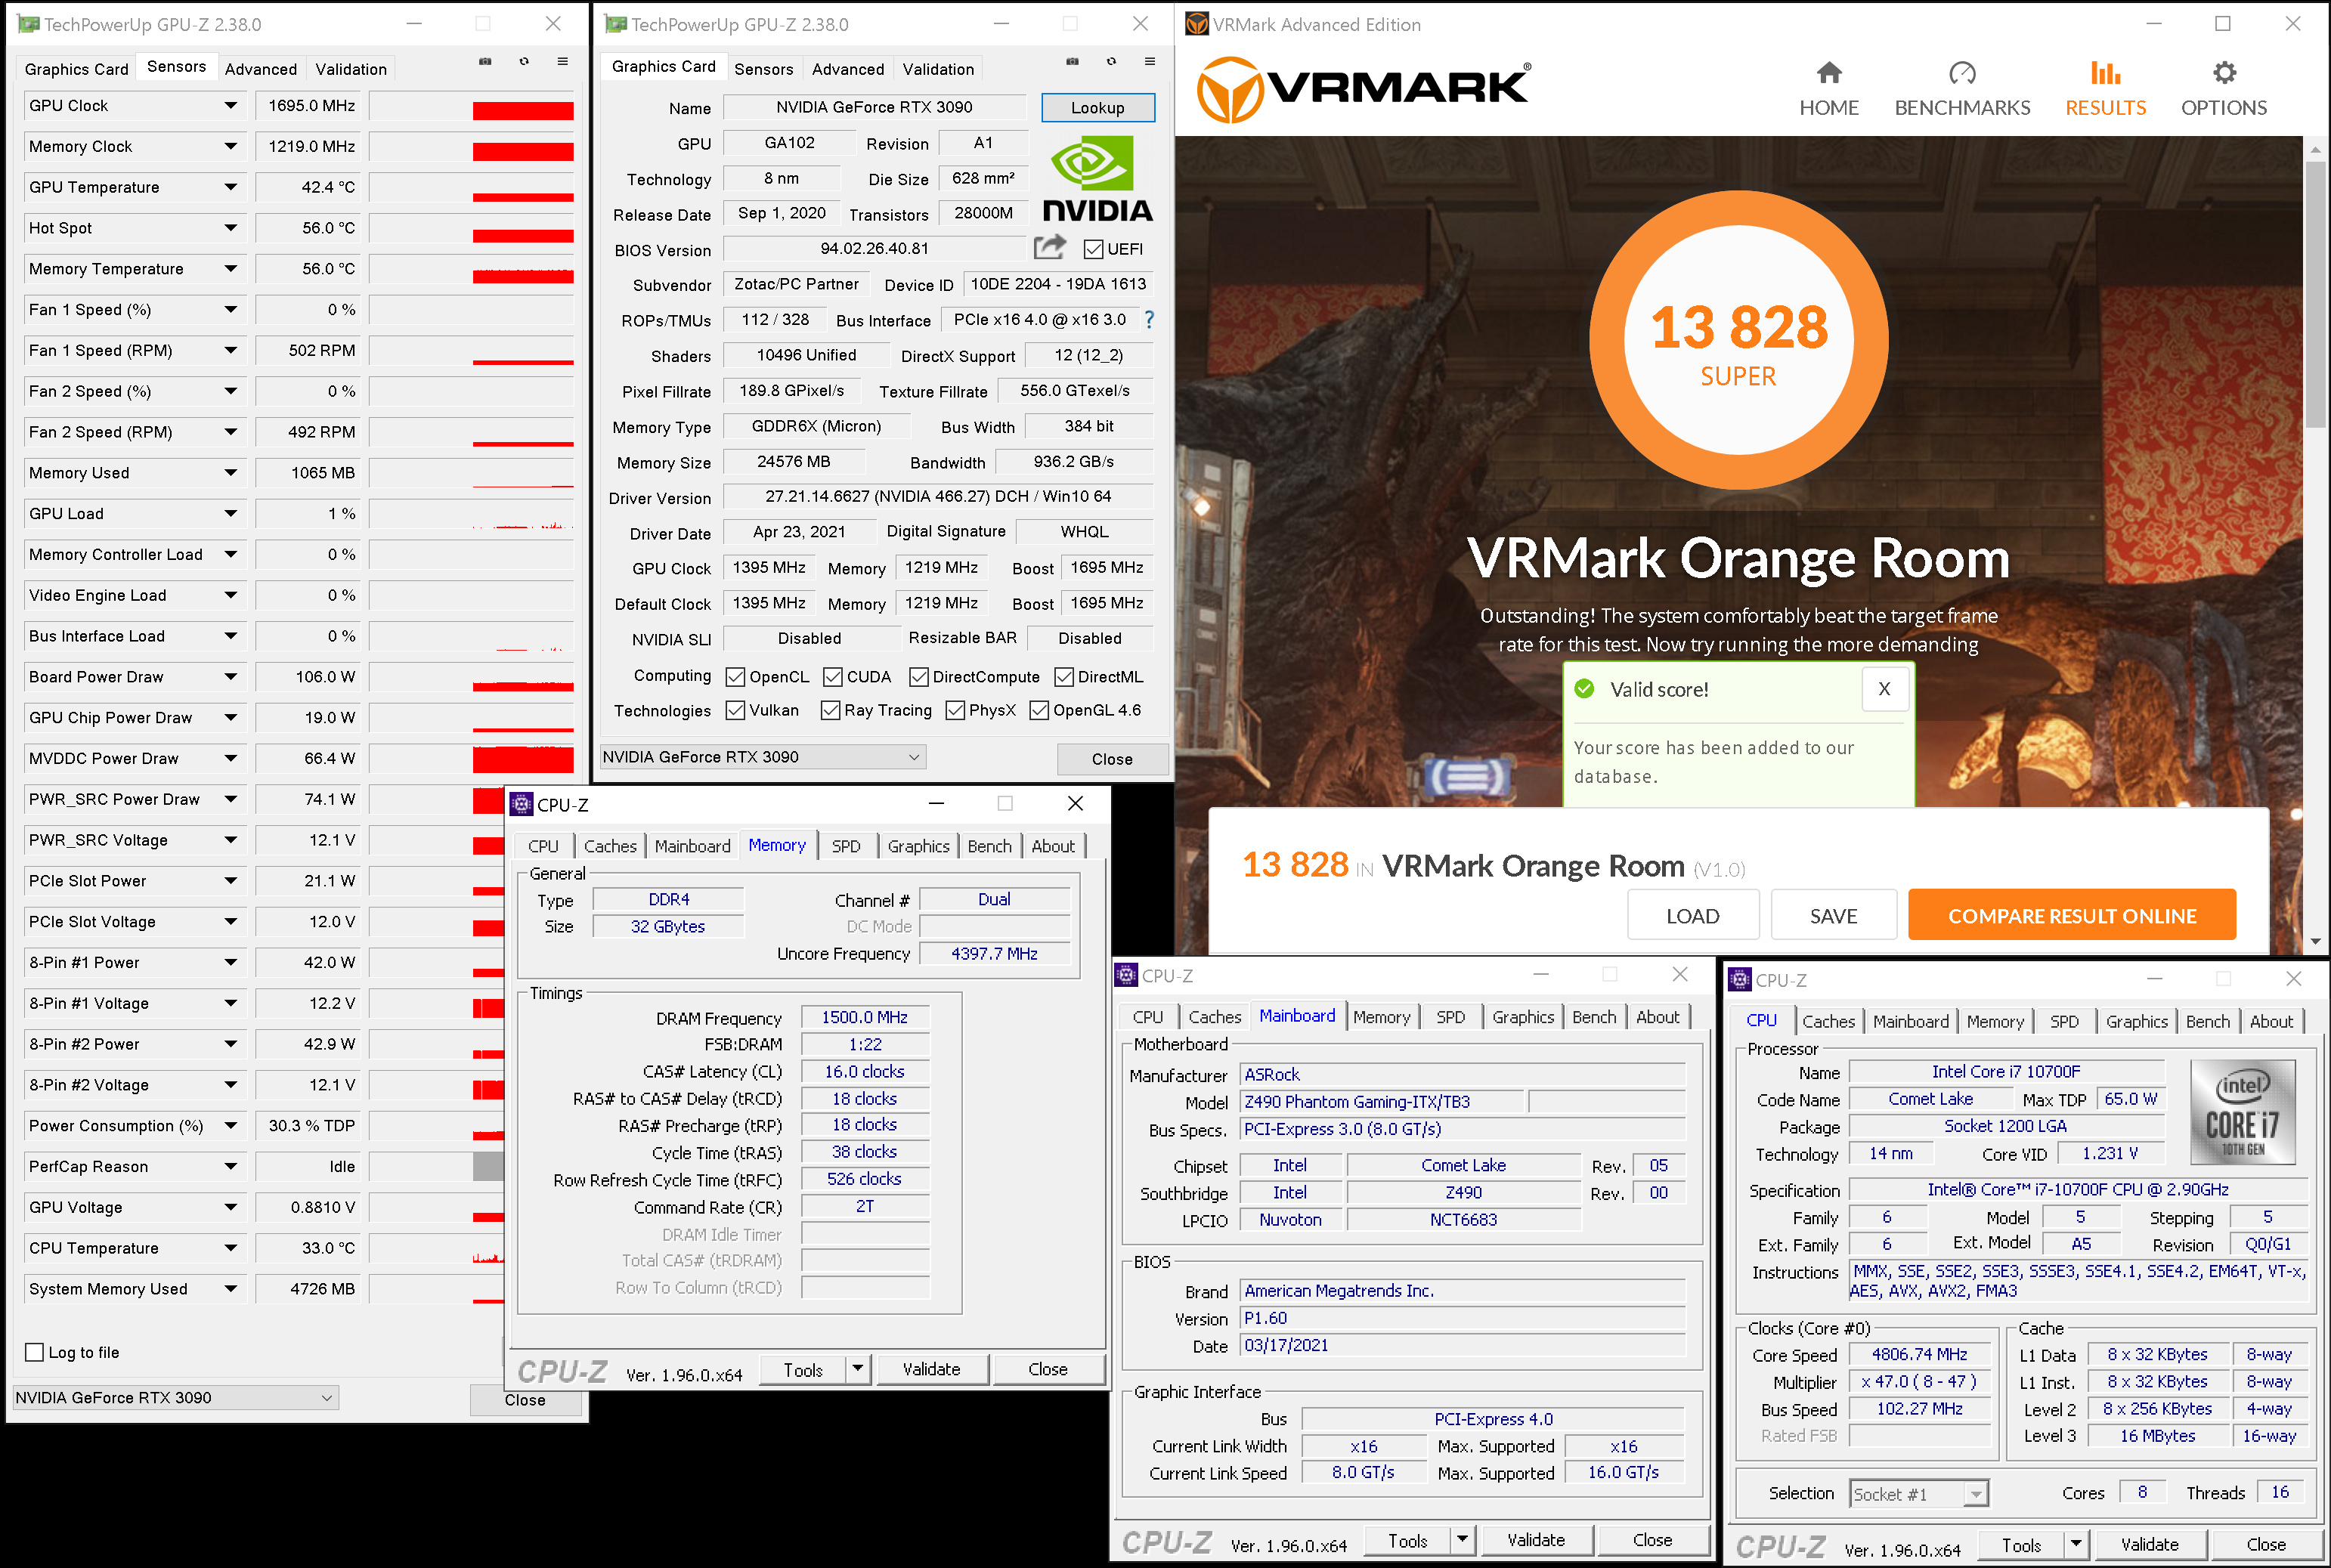
Task: Click the SAVE button in VRMark
Action: tap(1832, 915)
